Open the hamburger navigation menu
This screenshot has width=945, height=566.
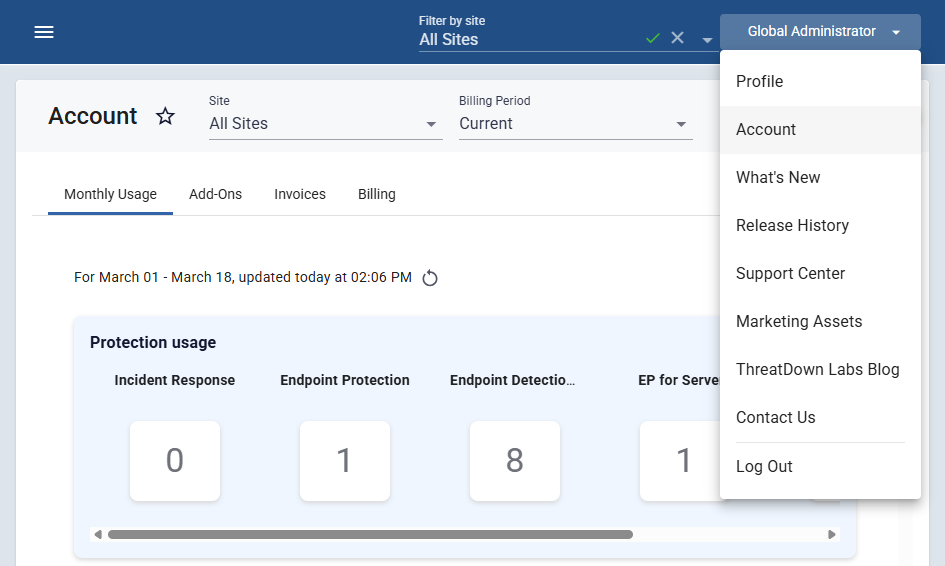44,32
